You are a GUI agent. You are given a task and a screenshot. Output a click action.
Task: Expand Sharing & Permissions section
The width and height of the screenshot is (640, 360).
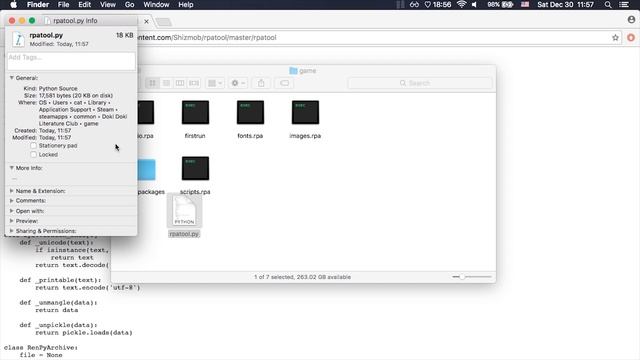12,231
